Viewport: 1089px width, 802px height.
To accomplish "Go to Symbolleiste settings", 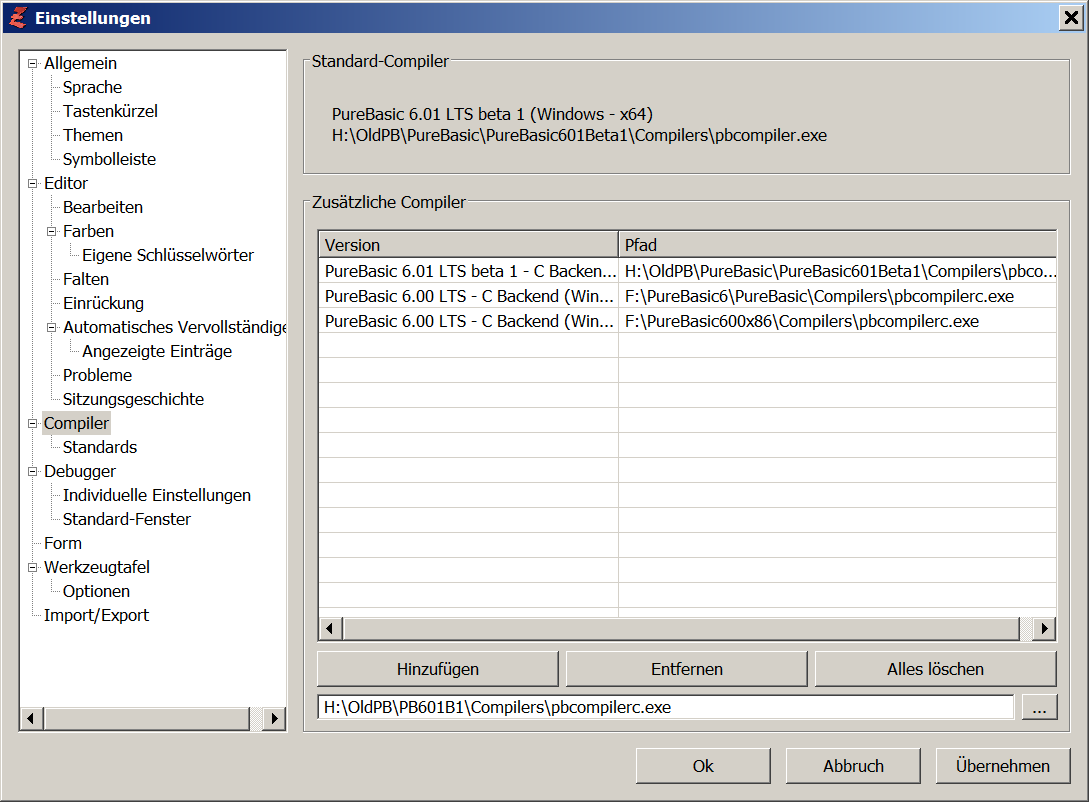I will 109,159.
